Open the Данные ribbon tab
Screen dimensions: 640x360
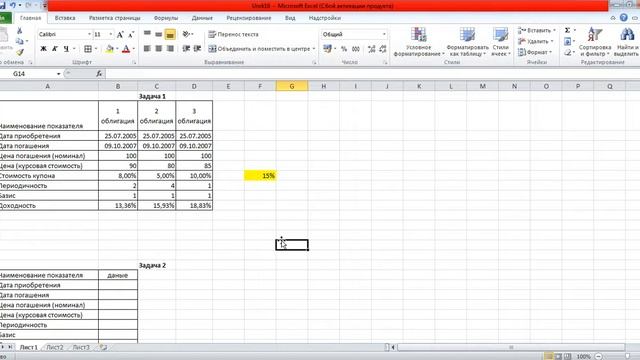(202, 18)
